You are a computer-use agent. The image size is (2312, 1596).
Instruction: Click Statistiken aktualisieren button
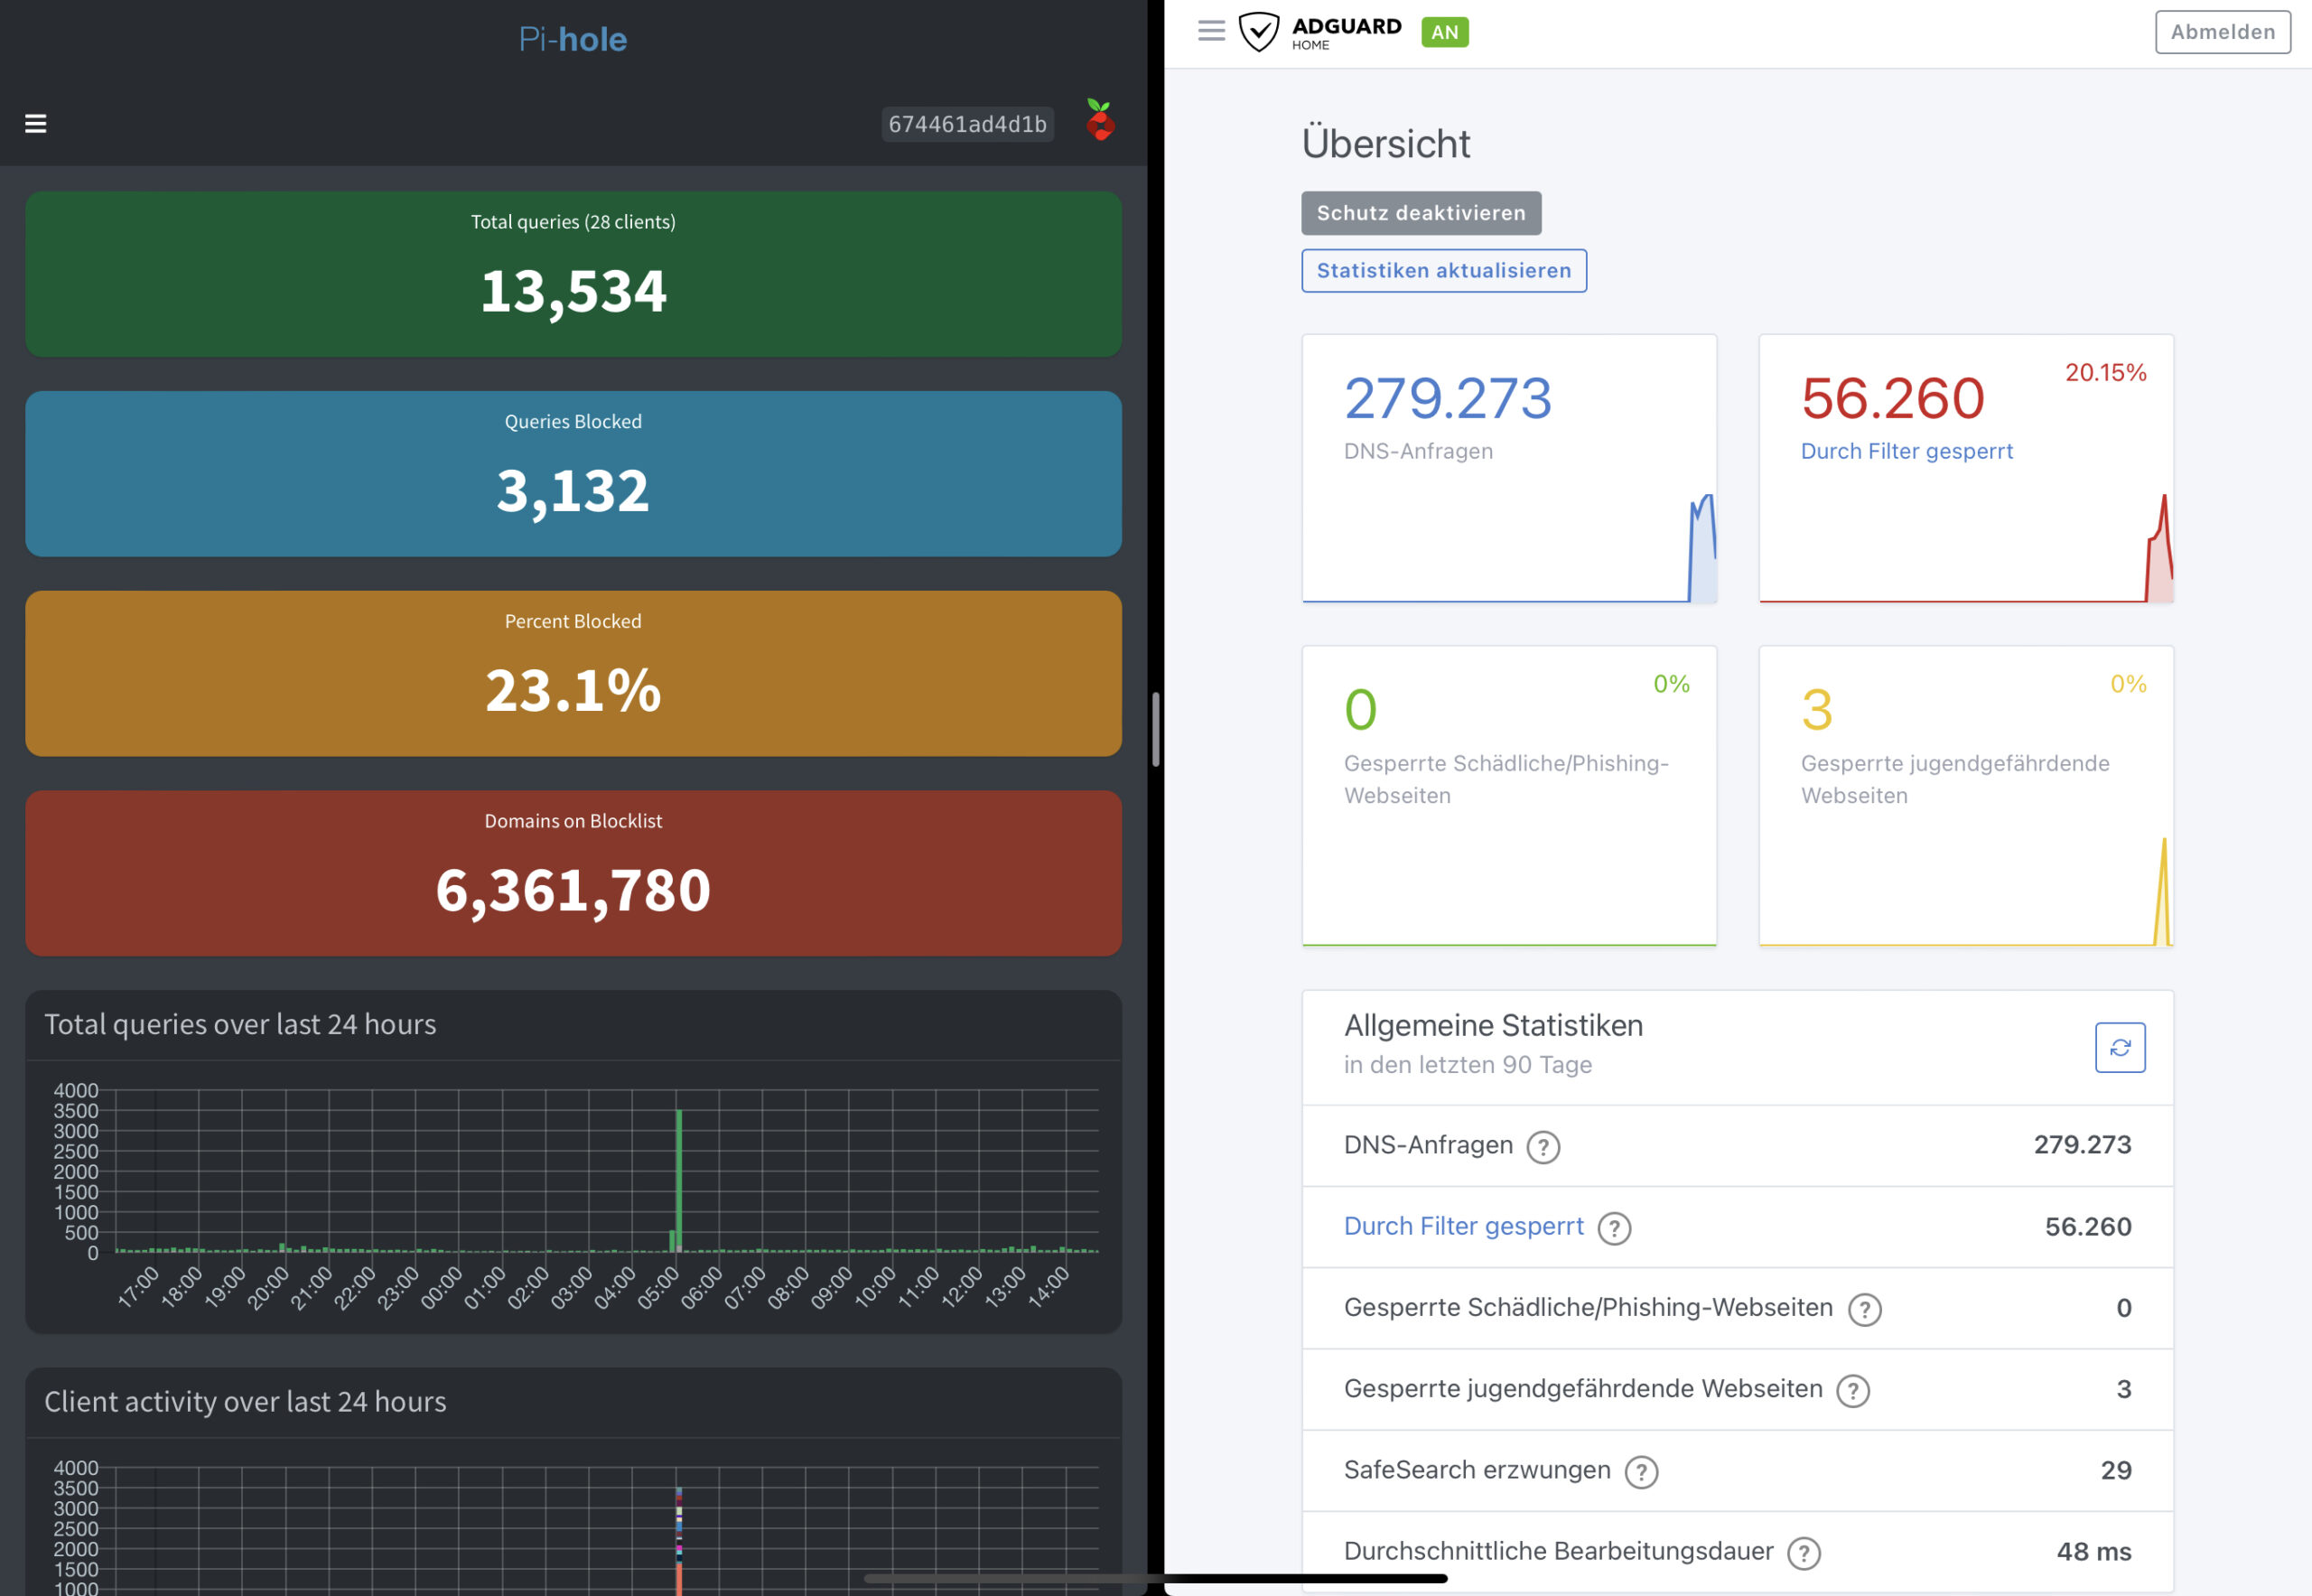pos(1443,270)
